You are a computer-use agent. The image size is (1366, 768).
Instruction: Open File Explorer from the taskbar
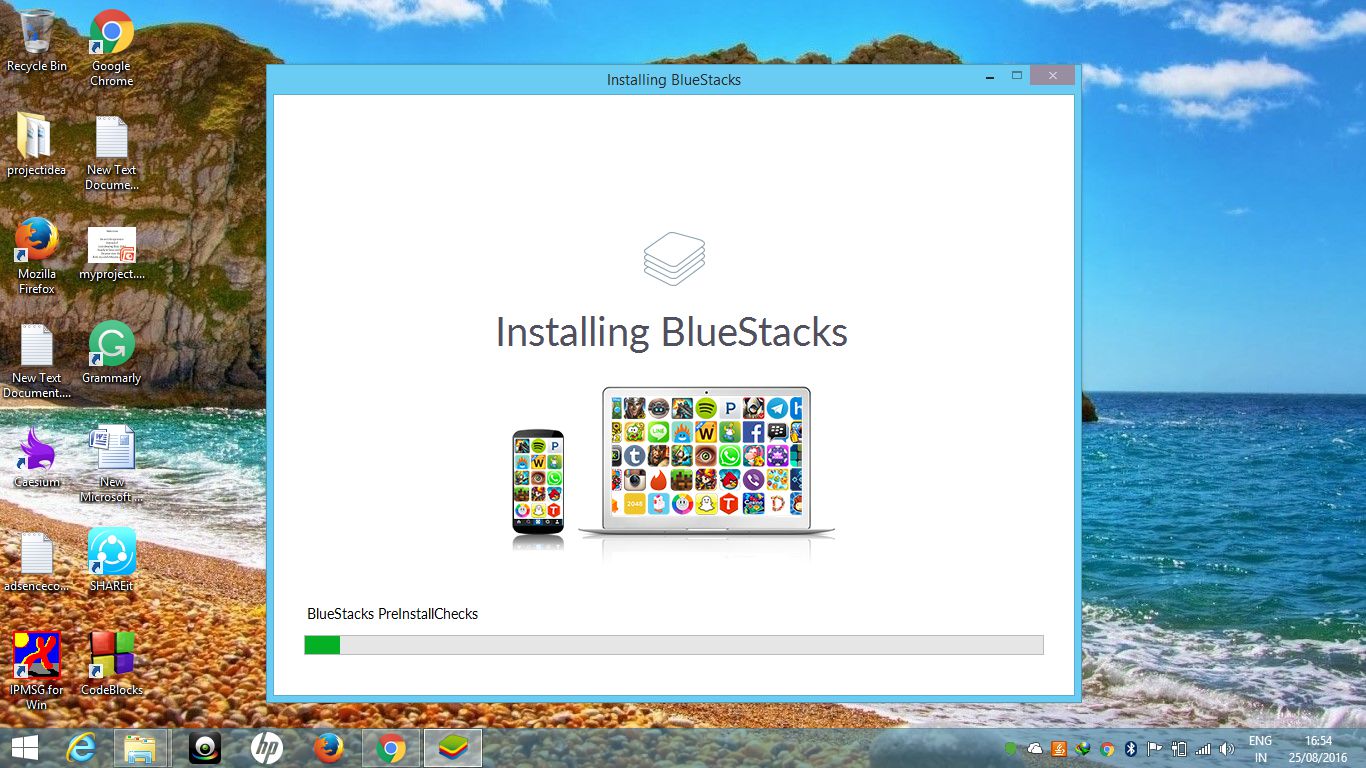[x=141, y=747]
